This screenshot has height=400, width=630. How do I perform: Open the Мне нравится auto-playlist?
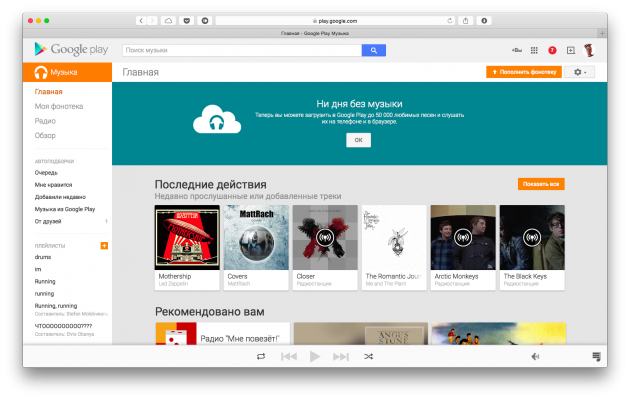tap(53, 185)
